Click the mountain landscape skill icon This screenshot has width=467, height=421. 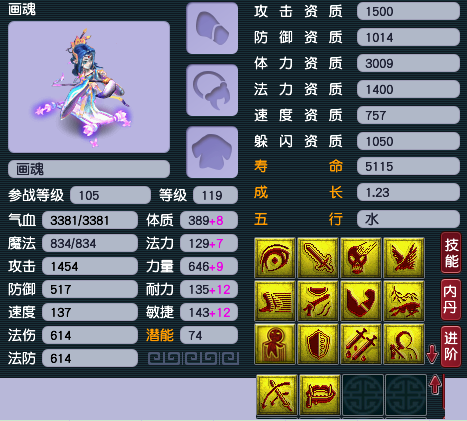[x=404, y=301]
